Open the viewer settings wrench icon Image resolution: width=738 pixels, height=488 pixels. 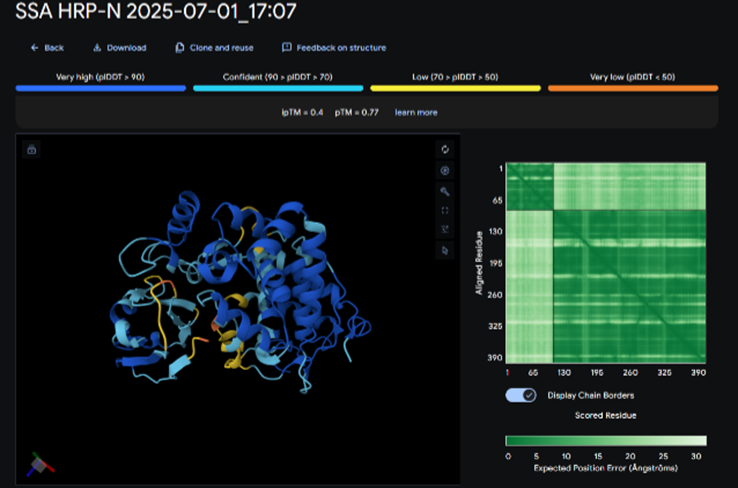tap(445, 190)
